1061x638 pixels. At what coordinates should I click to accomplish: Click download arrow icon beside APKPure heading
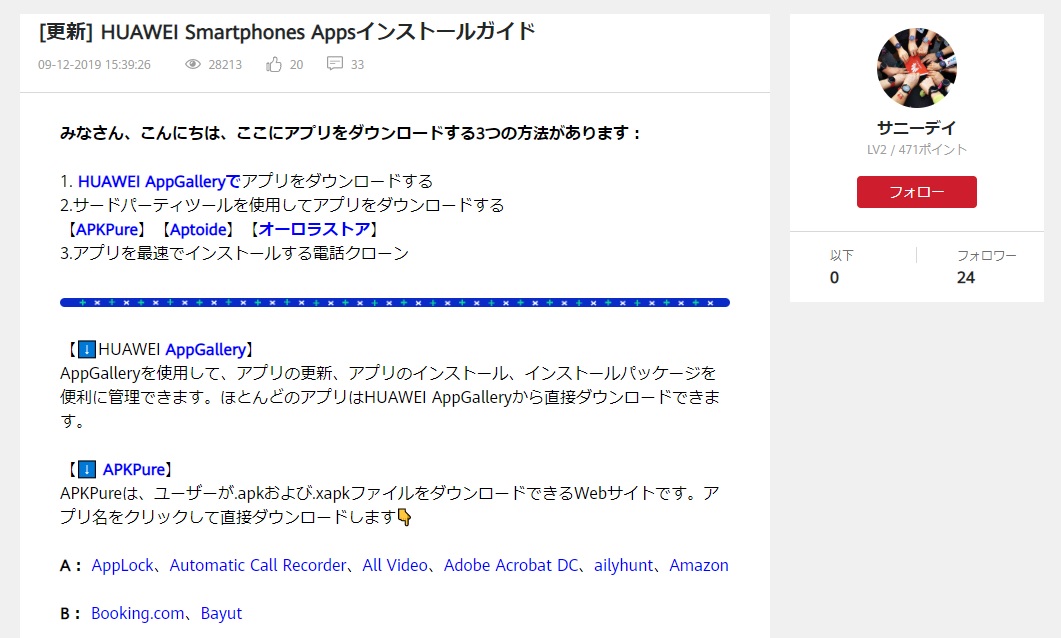[87, 470]
